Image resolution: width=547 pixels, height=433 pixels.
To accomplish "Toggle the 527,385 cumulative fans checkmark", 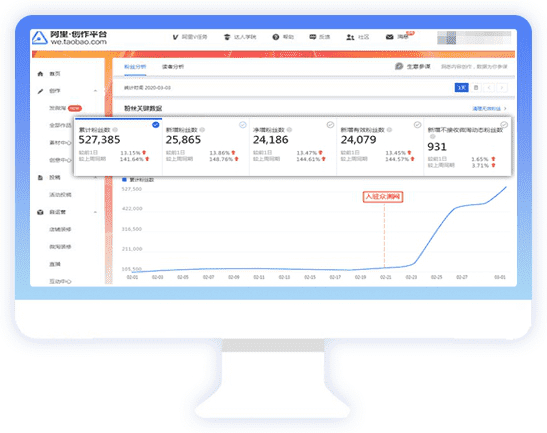I will pyautogui.click(x=156, y=125).
